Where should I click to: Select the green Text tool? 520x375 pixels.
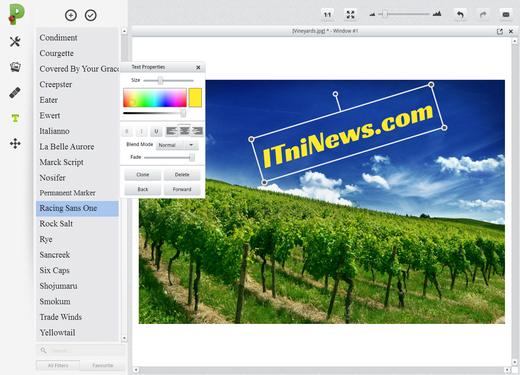point(15,118)
